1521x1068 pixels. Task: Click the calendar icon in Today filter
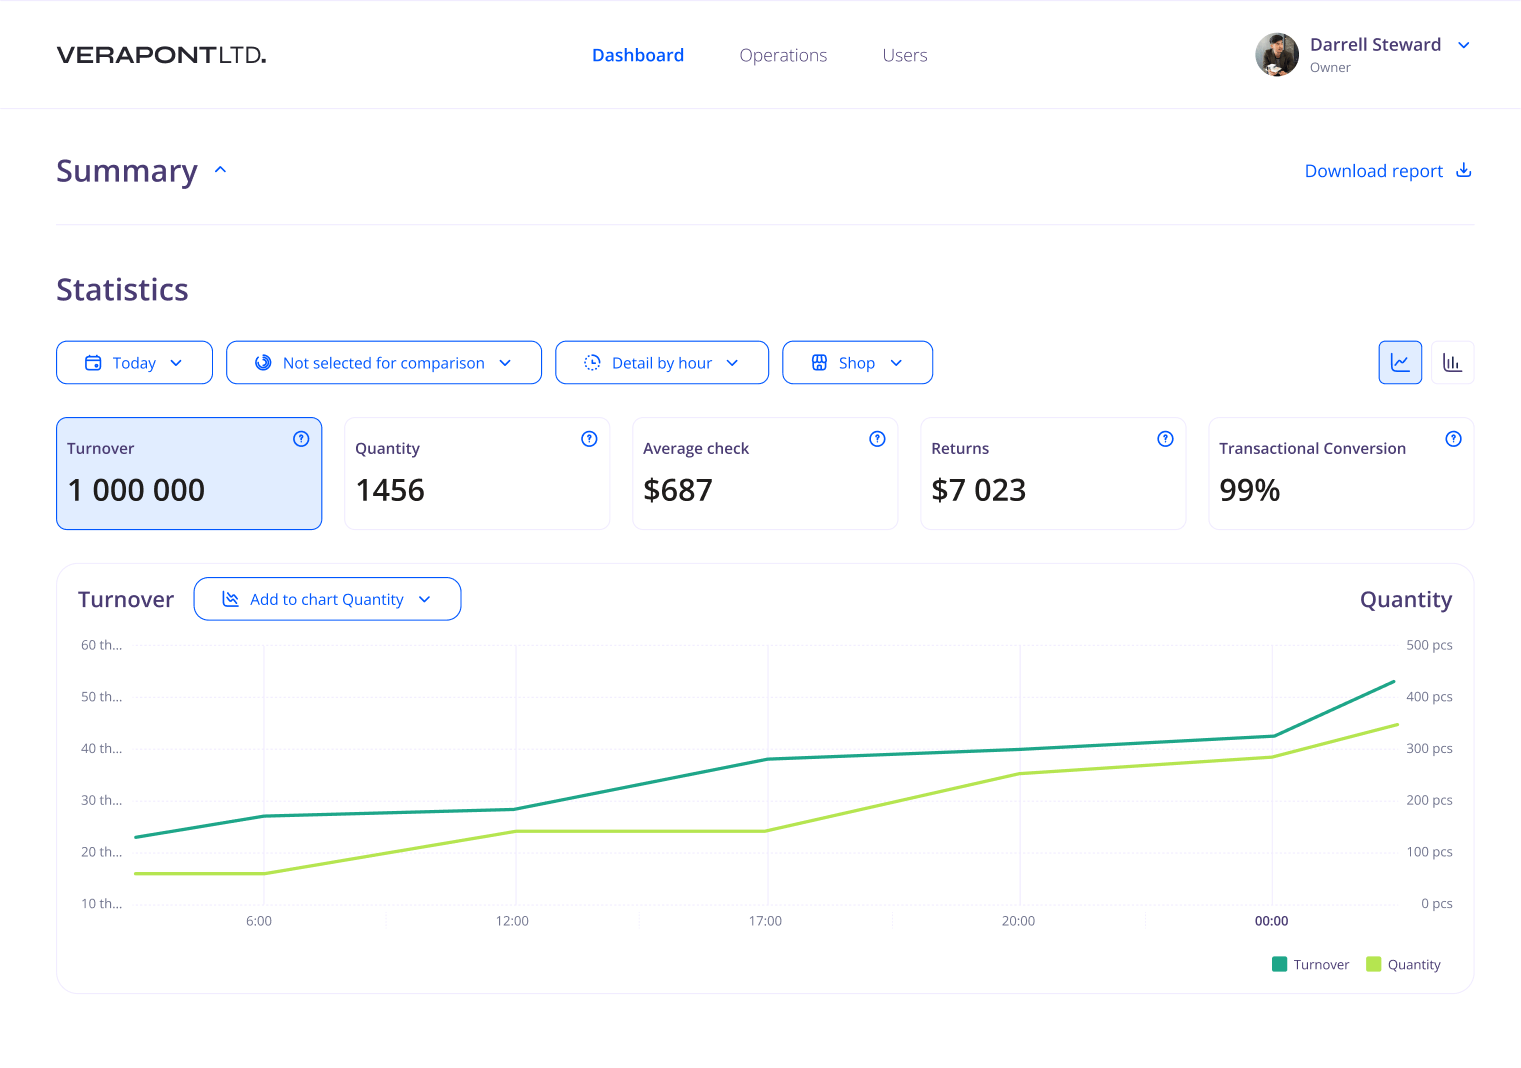[x=93, y=363]
